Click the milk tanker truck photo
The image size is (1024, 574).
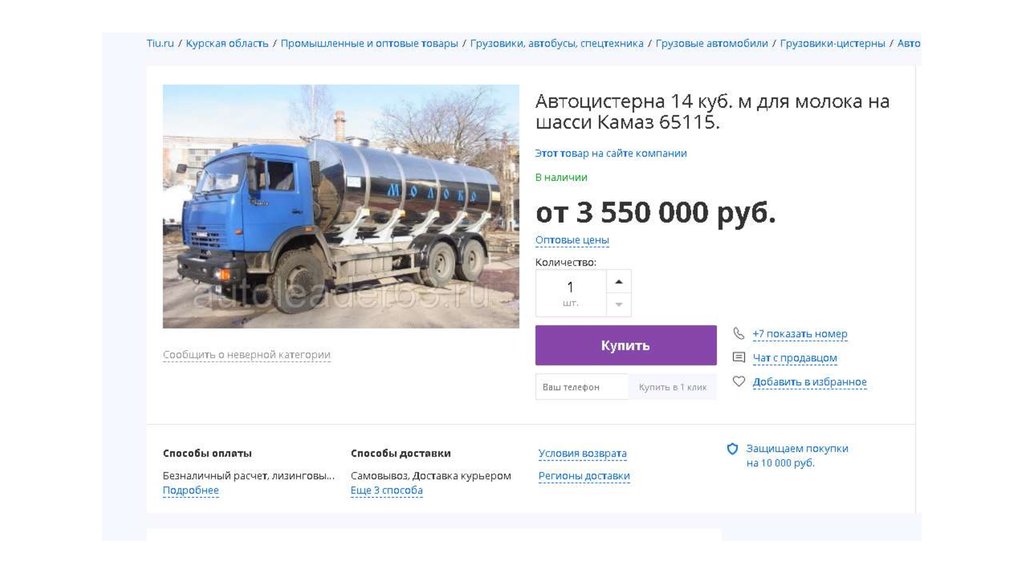click(341, 206)
